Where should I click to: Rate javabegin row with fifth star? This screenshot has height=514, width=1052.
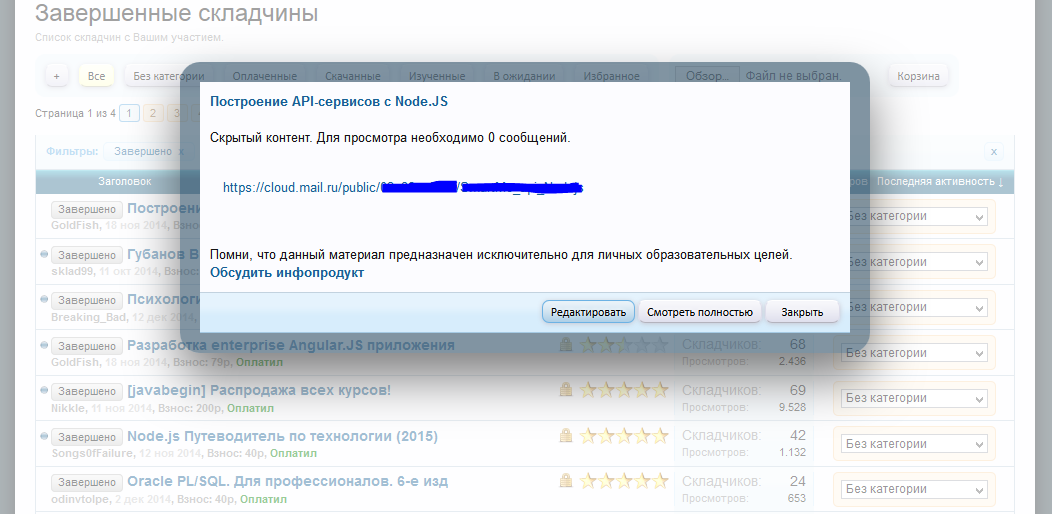[x=660, y=390]
